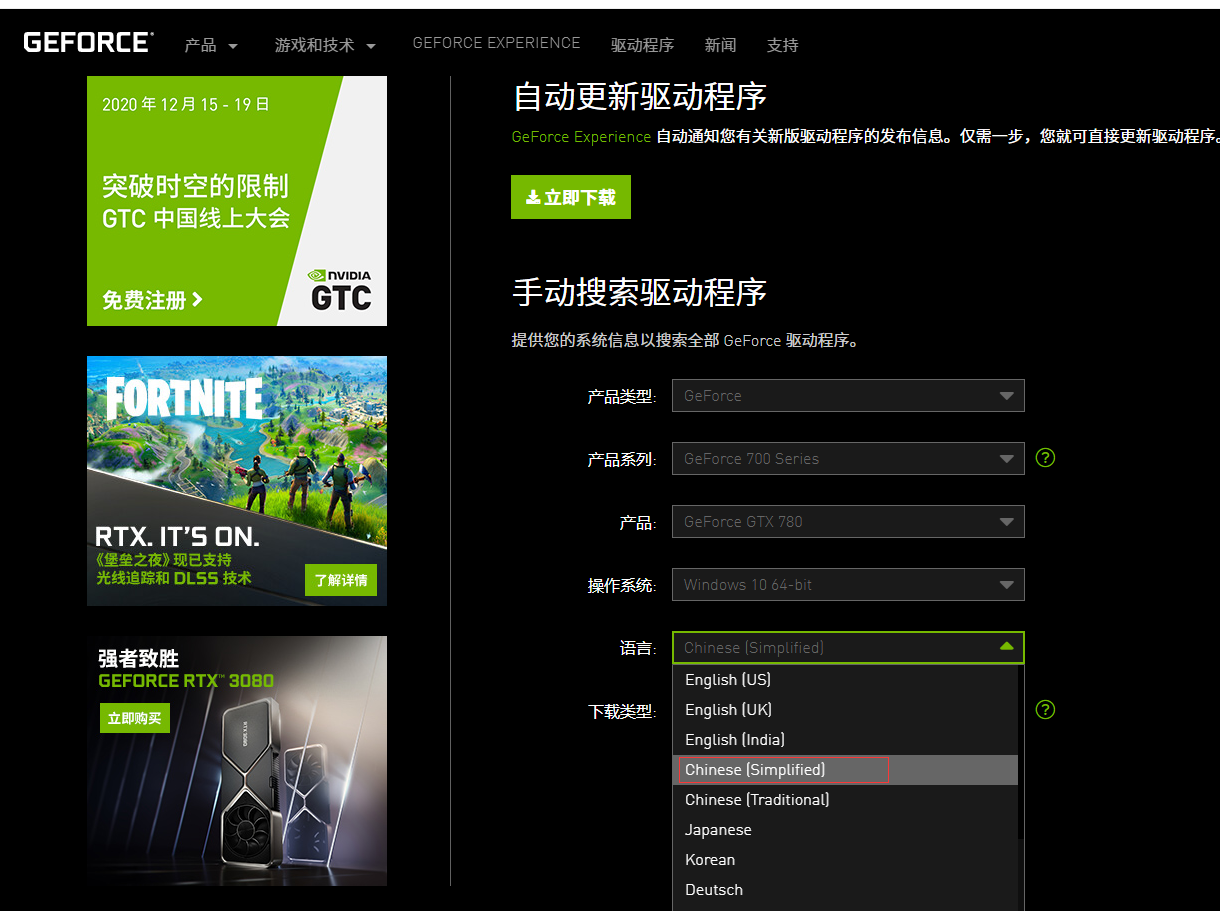Image resolution: width=1220 pixels, height=911 pixels.
Task: Click 了解详情 on Fortnite banner
Action: pos(340,580)
